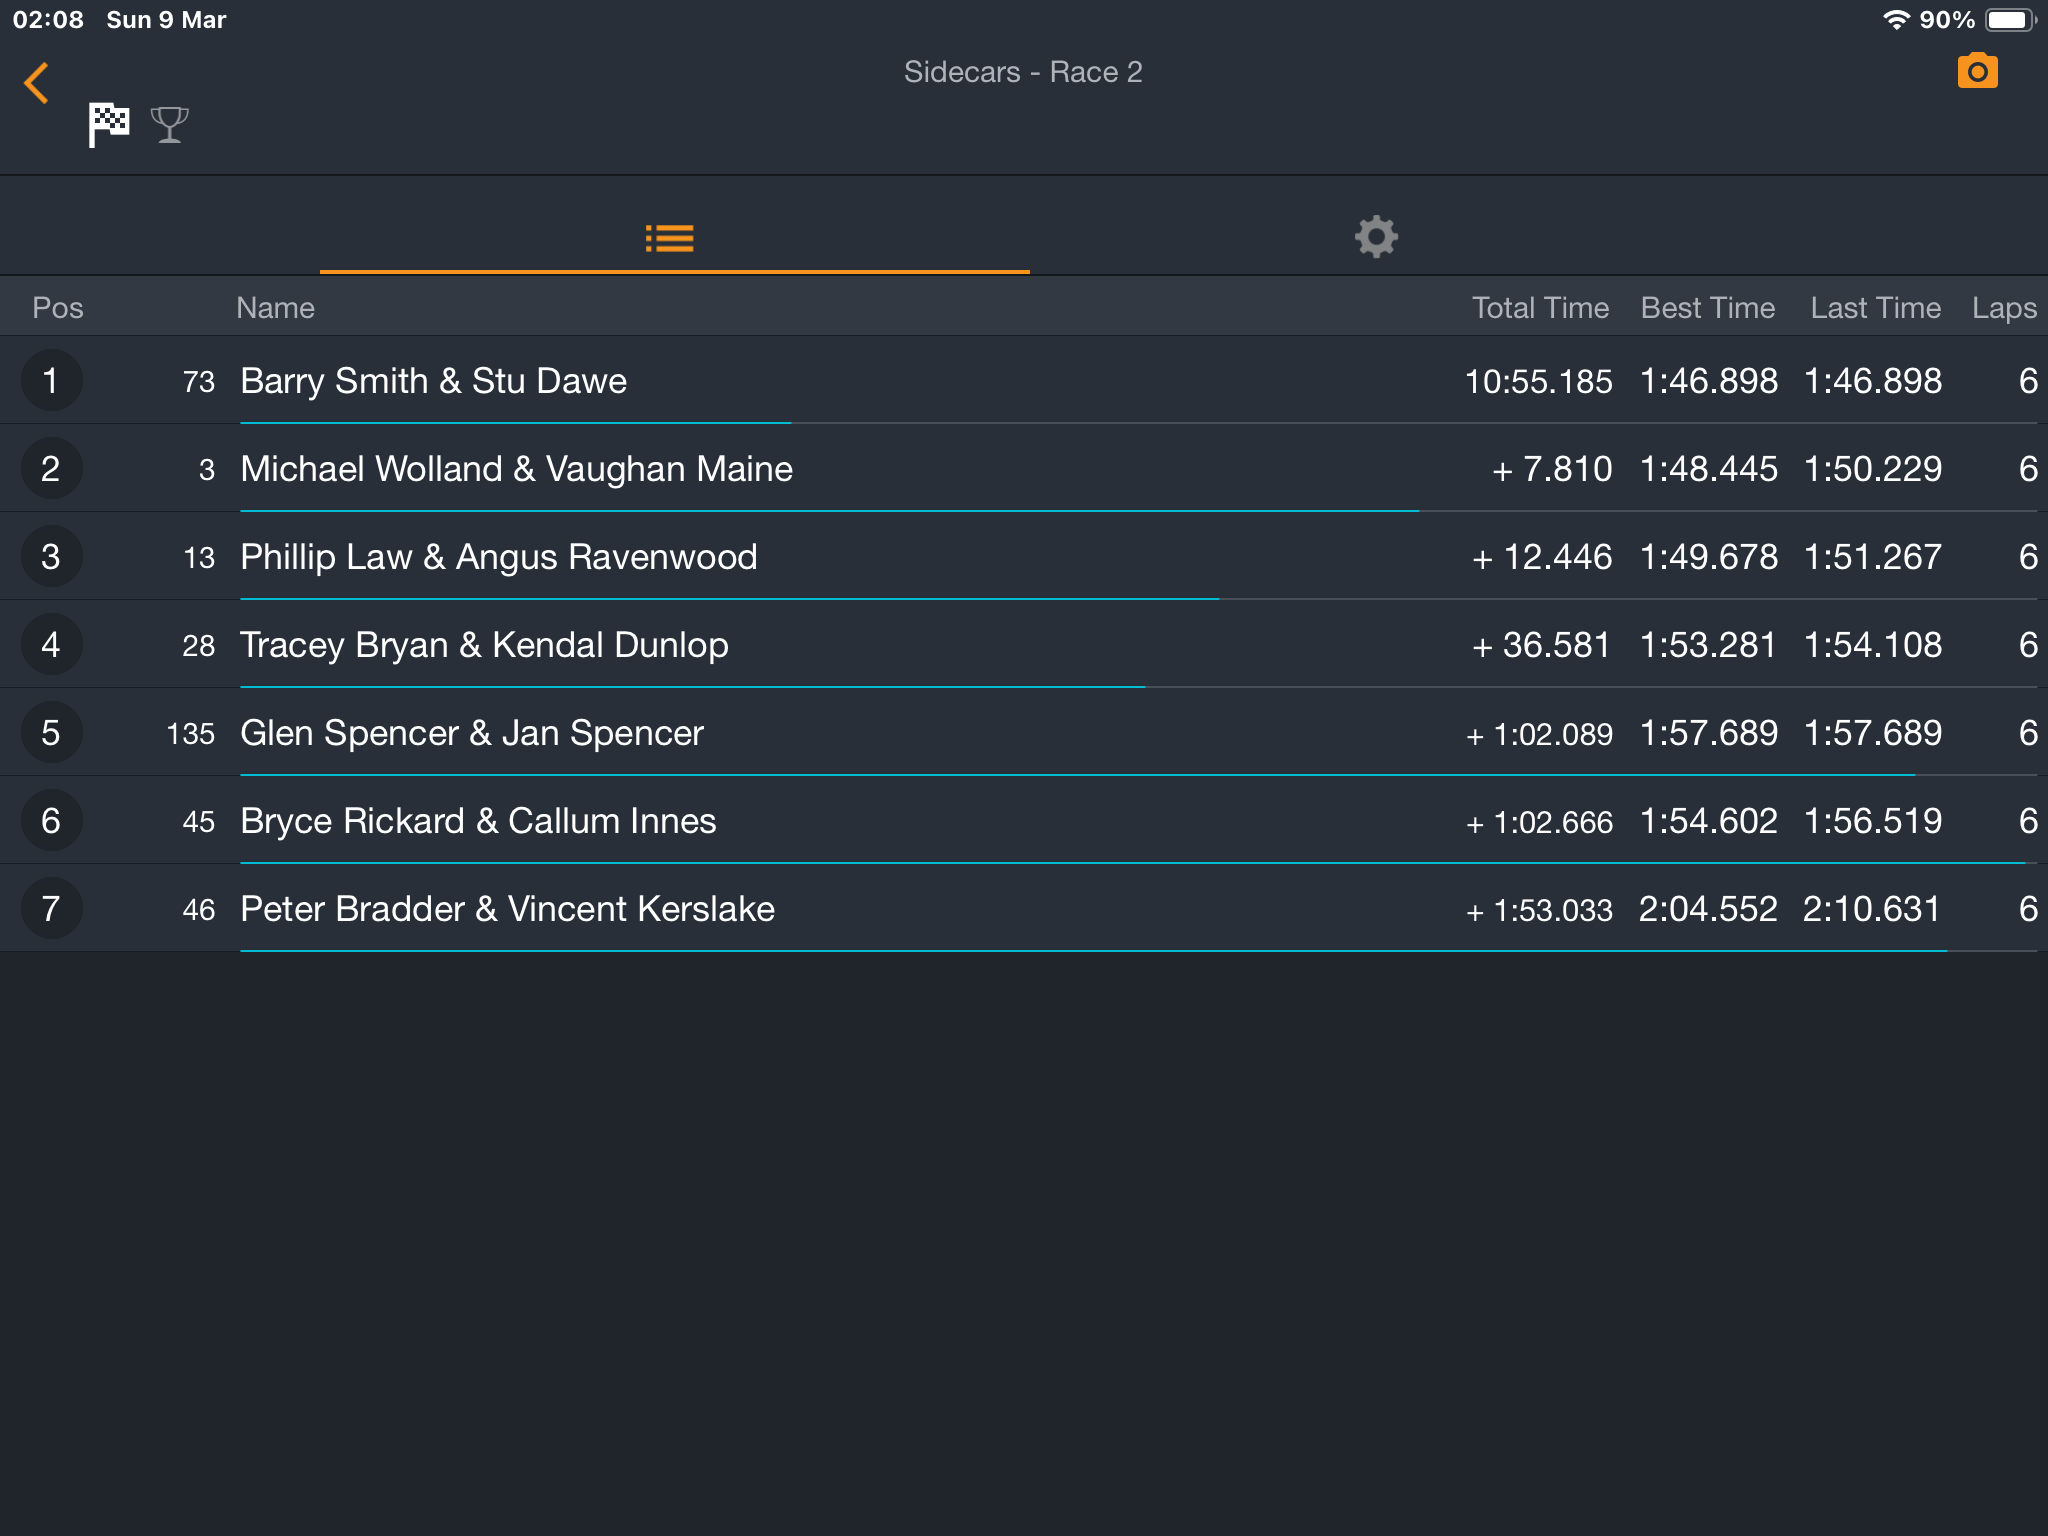Click last time 1:54.108
The width and height of the screenshot is (2048, 1536).
pos(1873,645)
